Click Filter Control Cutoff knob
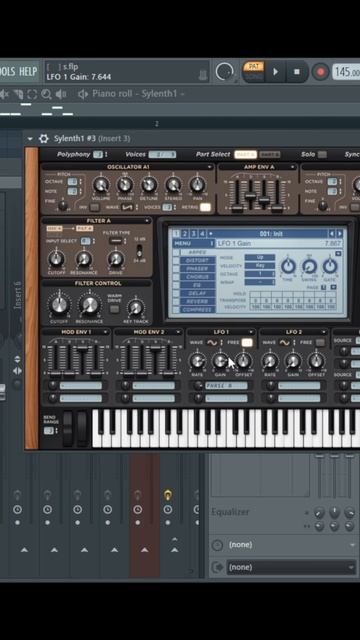Image resolution: width=360 pixels, height=640 pixels. pyautogui.click(x=60, y=305)
